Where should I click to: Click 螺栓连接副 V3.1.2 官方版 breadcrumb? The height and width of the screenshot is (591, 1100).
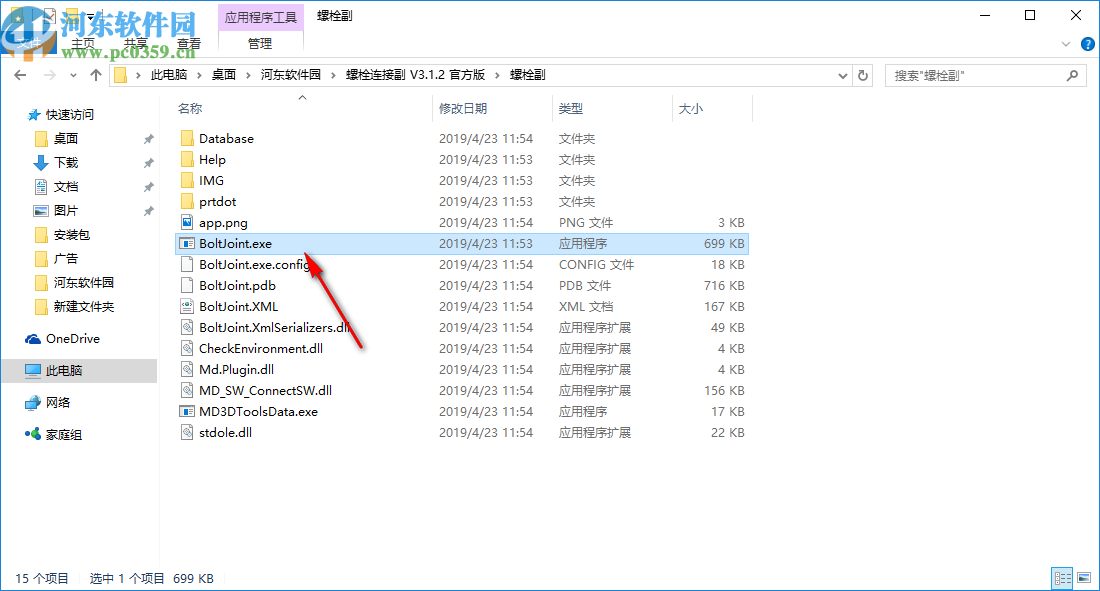coord(415,75)
